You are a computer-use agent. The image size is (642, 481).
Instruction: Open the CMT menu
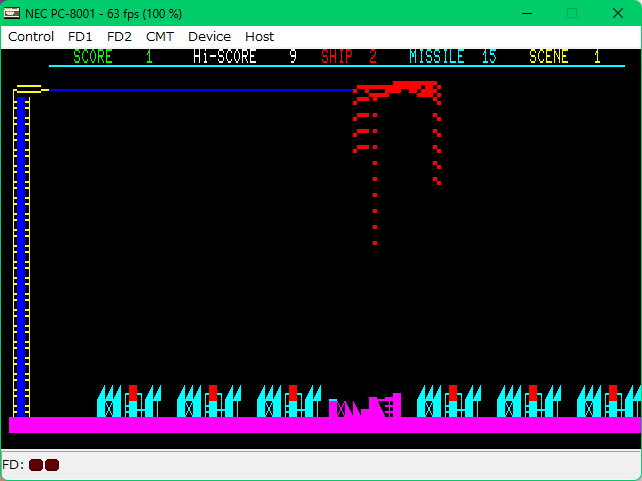point(160,36)
